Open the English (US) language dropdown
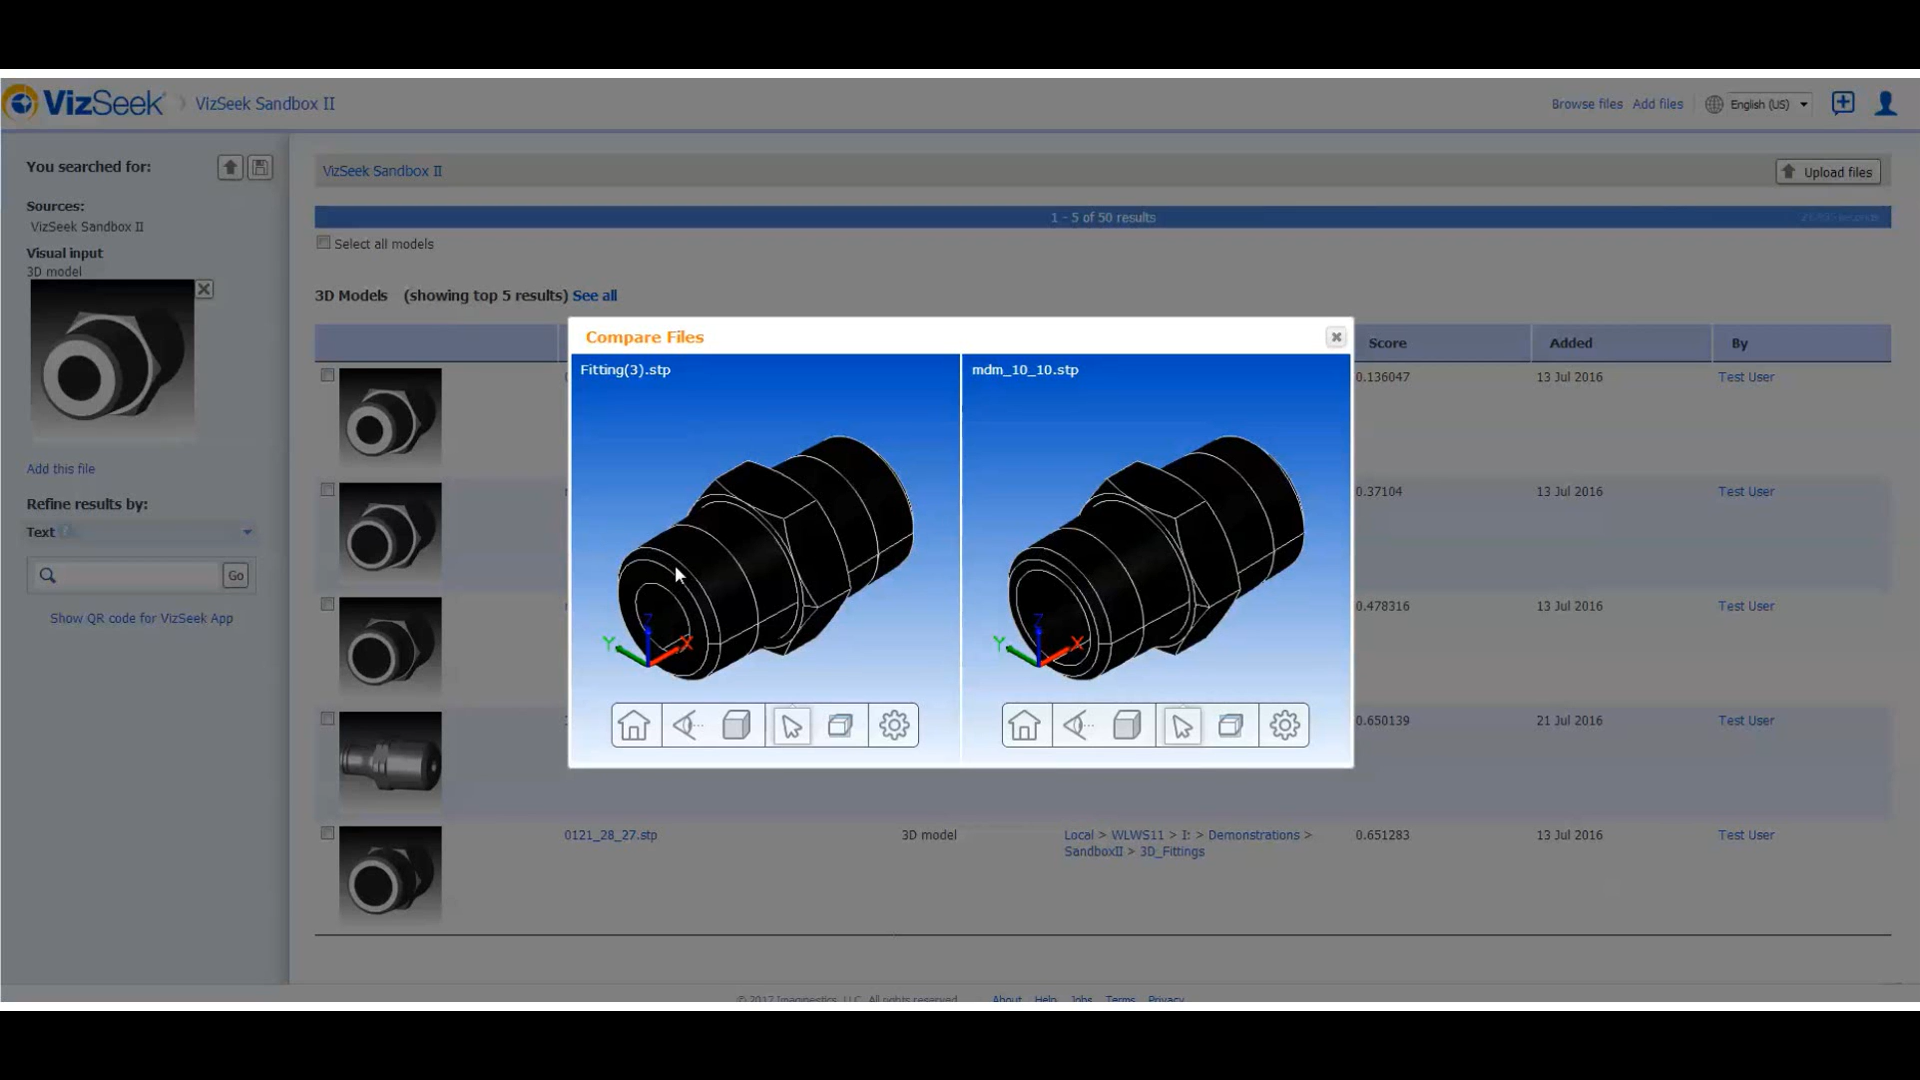Screen dimensions: 1920x1080 click(1757, 104)
